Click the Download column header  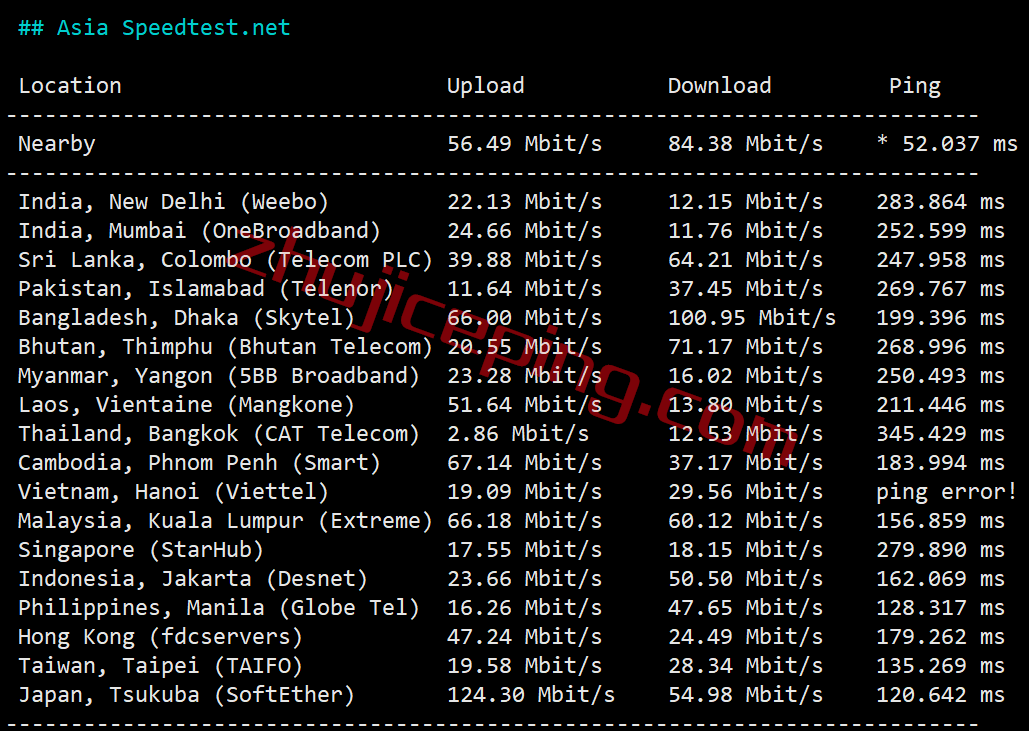click(x=719, y=85)
